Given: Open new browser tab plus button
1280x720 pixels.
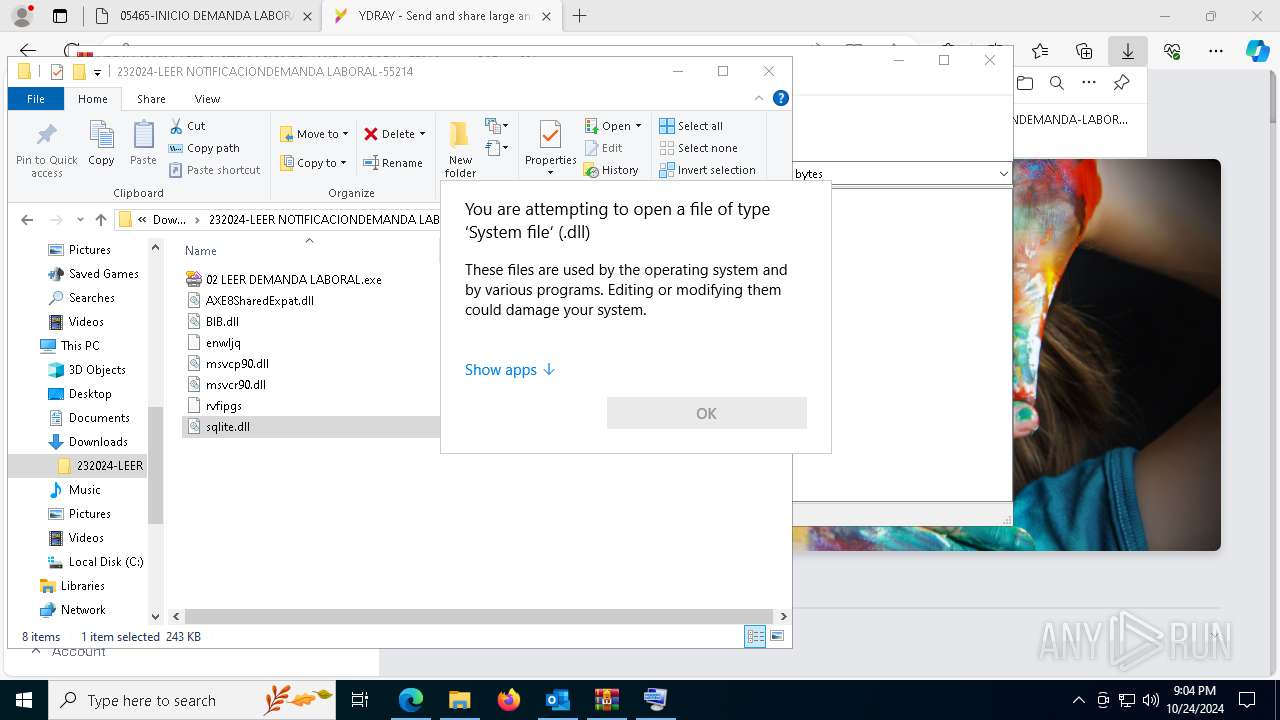Looking at the screenshot, I should click(579, 16).
